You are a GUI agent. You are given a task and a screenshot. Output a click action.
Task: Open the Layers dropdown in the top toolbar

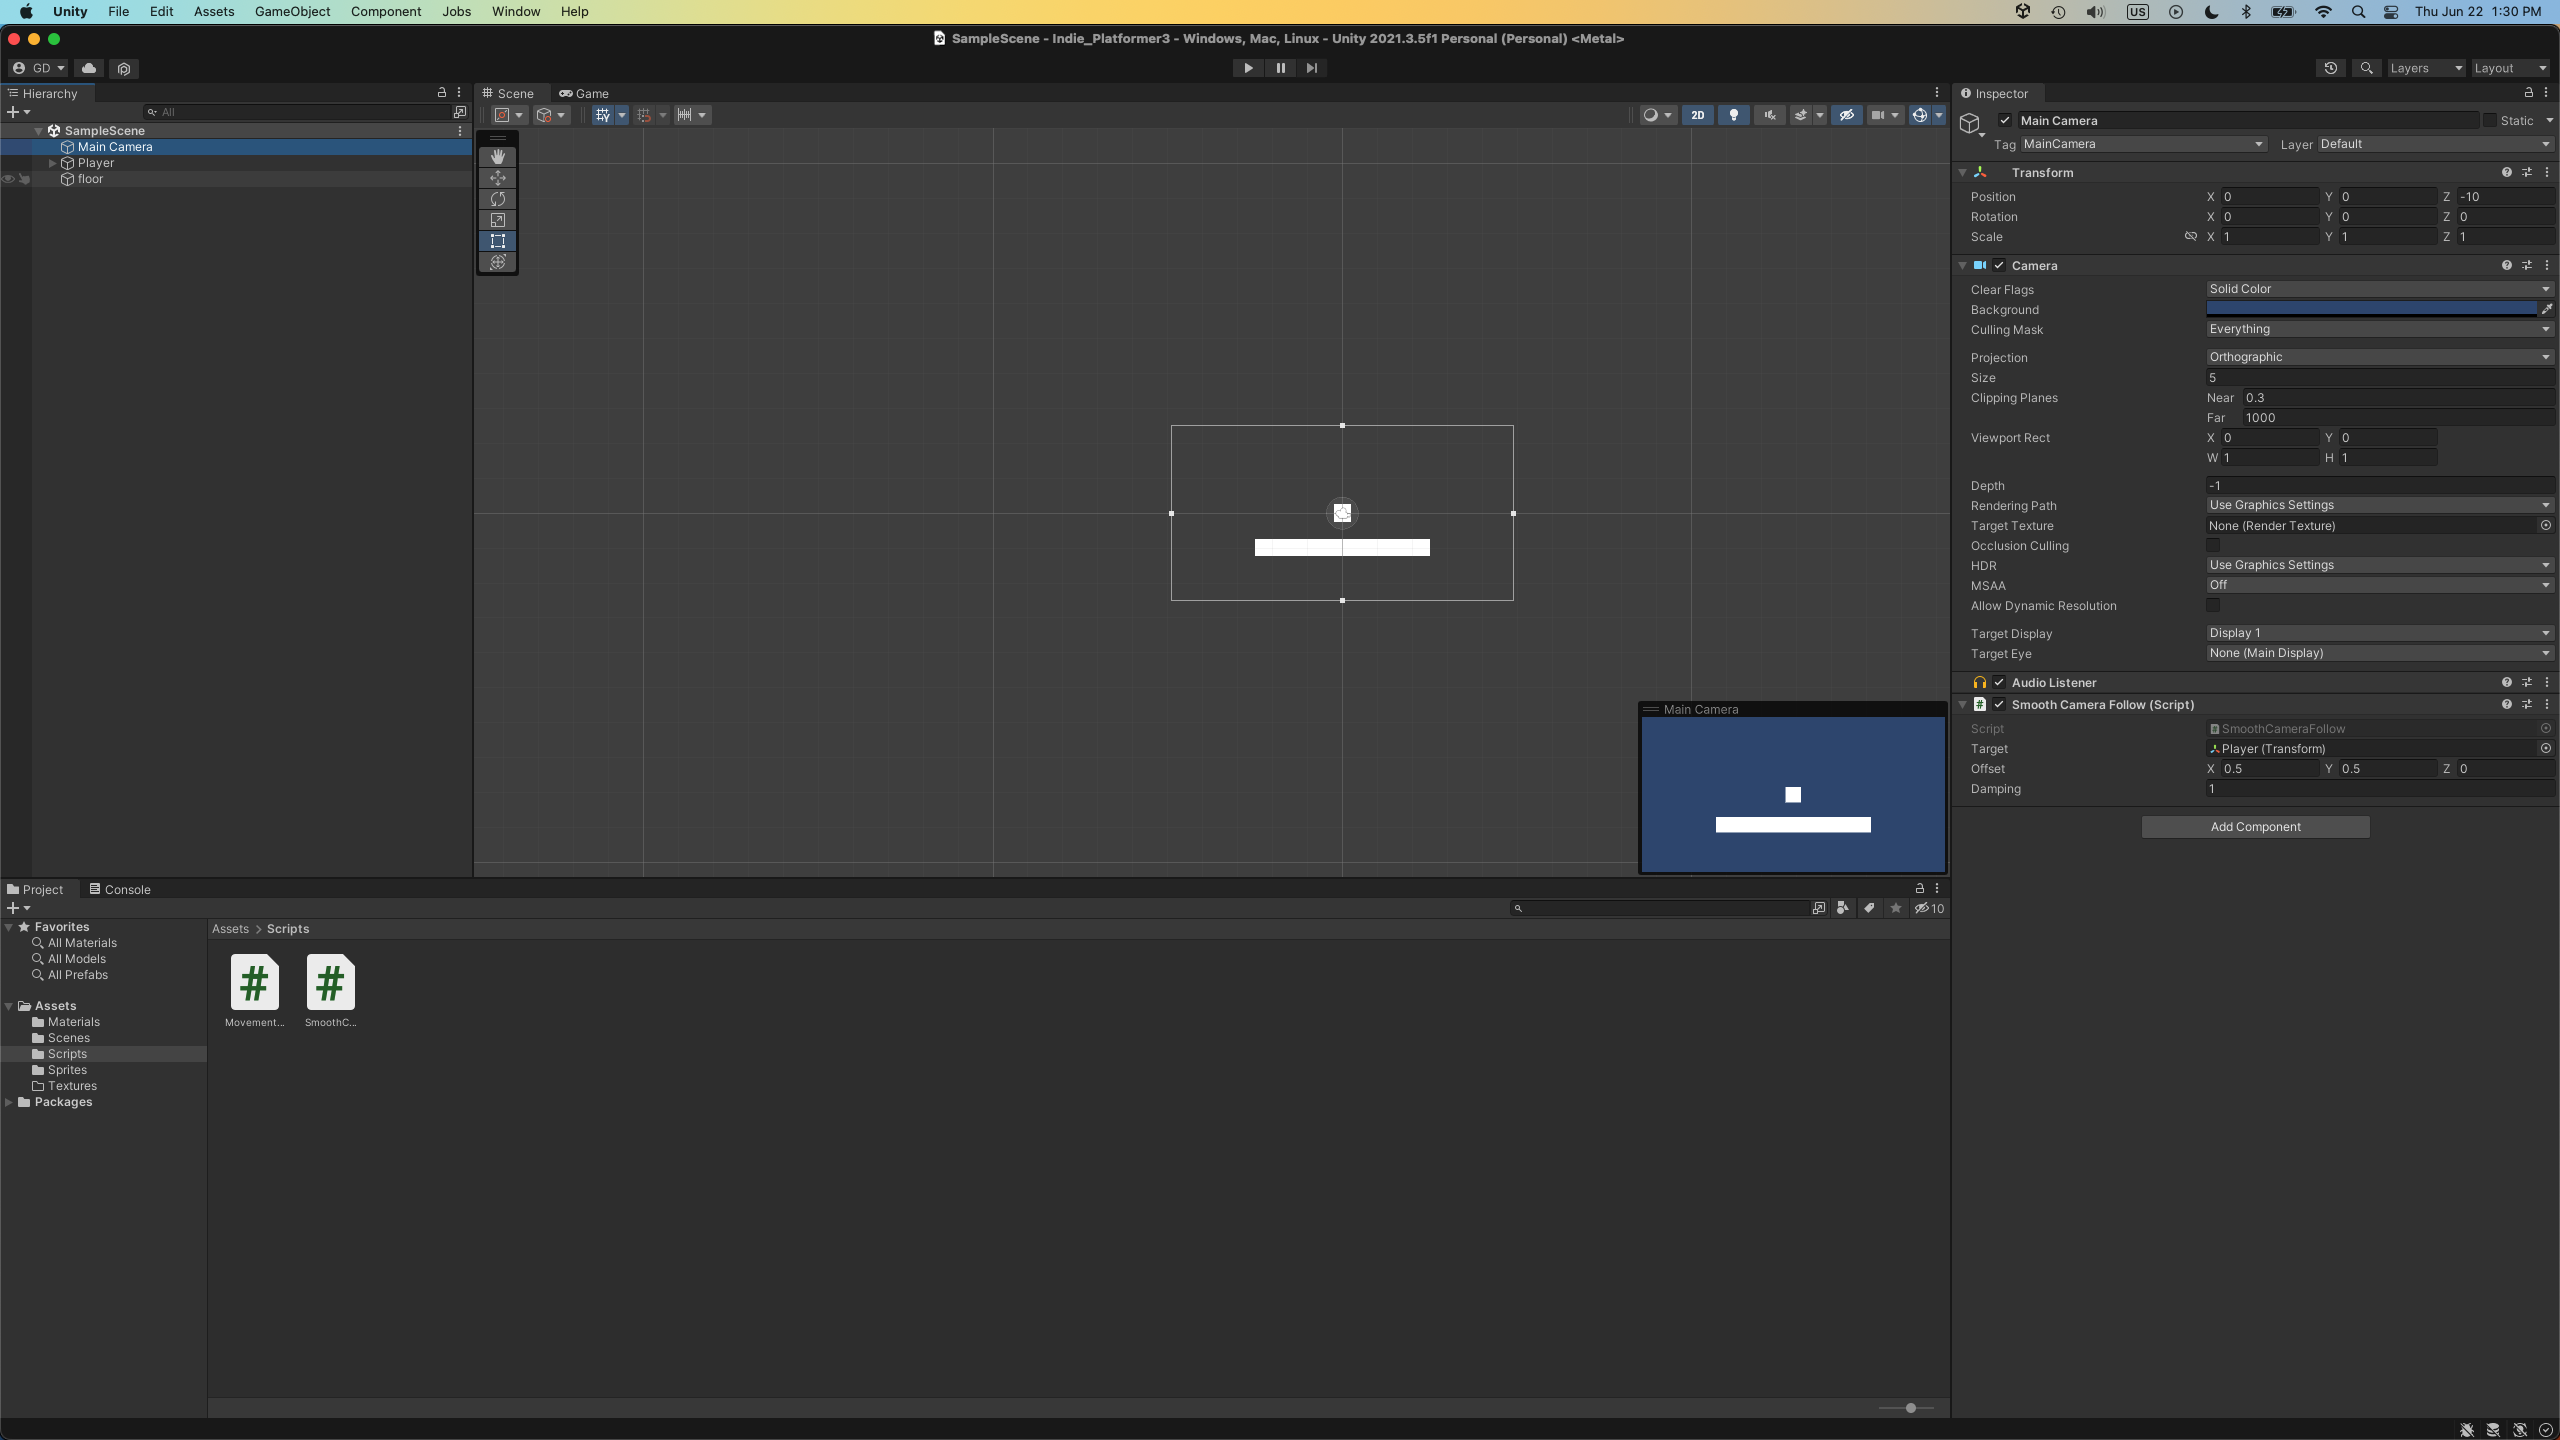2425,68
